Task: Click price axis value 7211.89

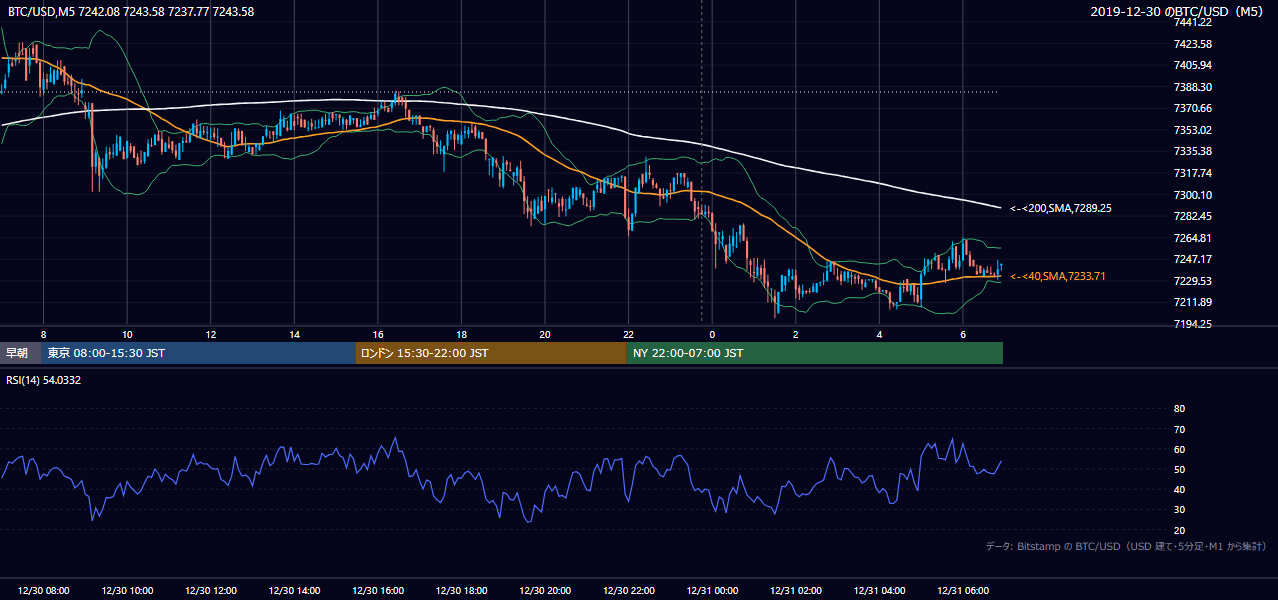Action: click(1193, 302)
